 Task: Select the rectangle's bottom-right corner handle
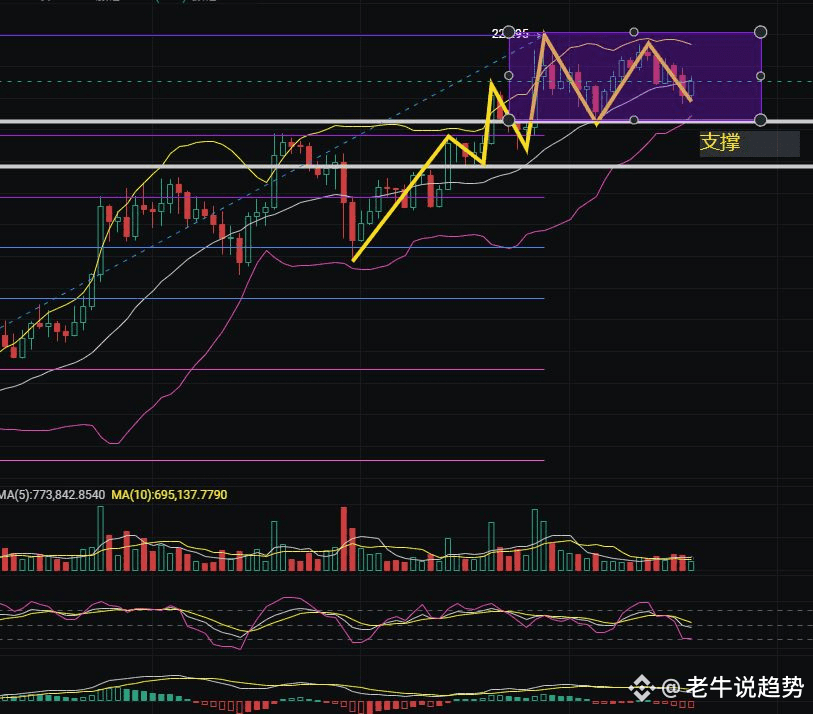tap(760, 120)
